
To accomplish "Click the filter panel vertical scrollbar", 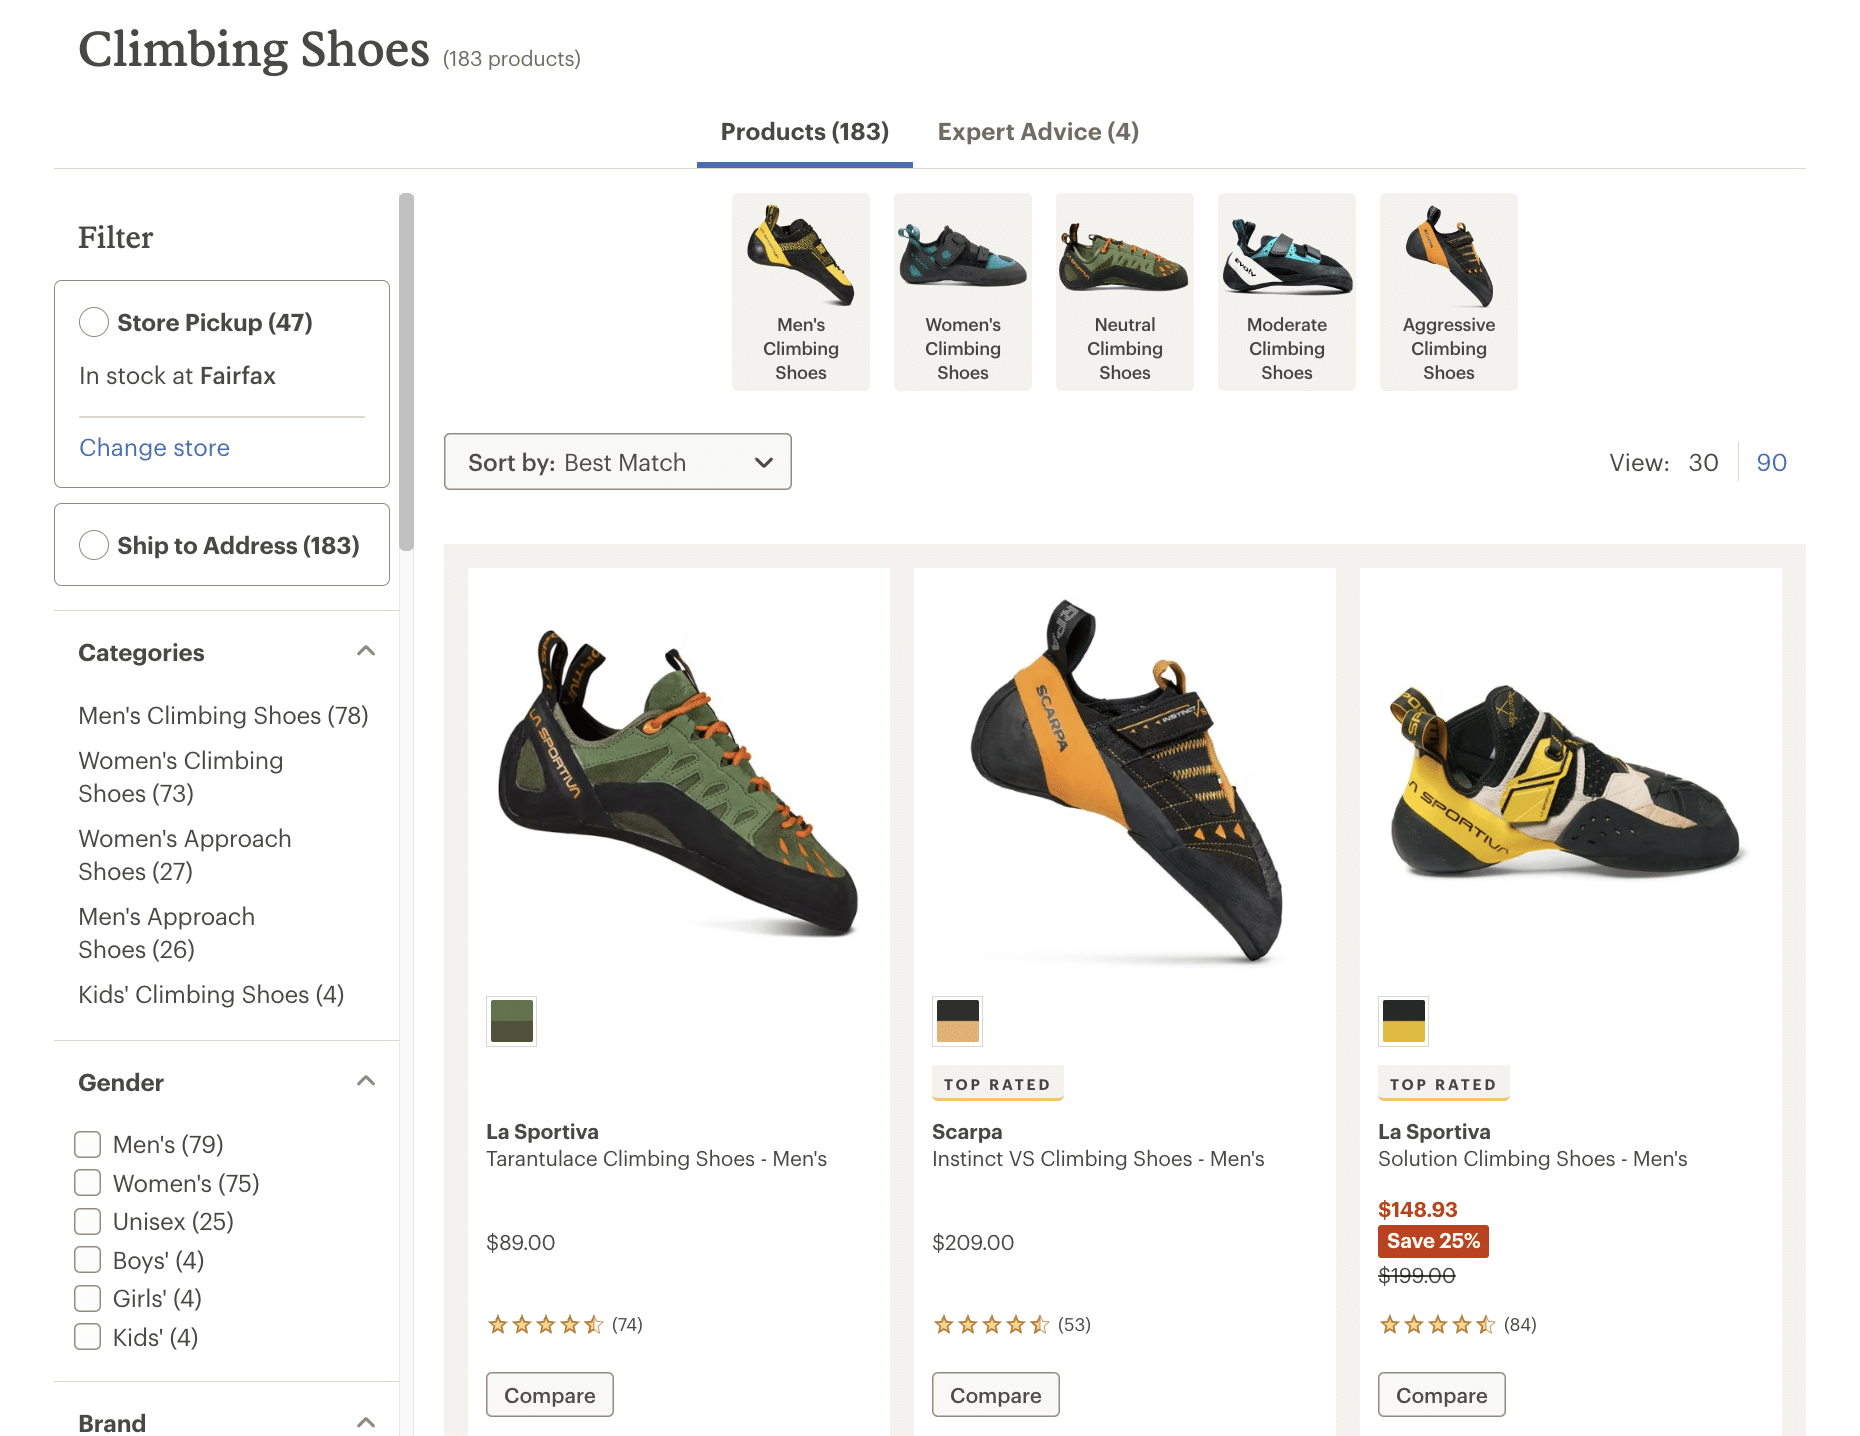I will click(x=406, y=372).
